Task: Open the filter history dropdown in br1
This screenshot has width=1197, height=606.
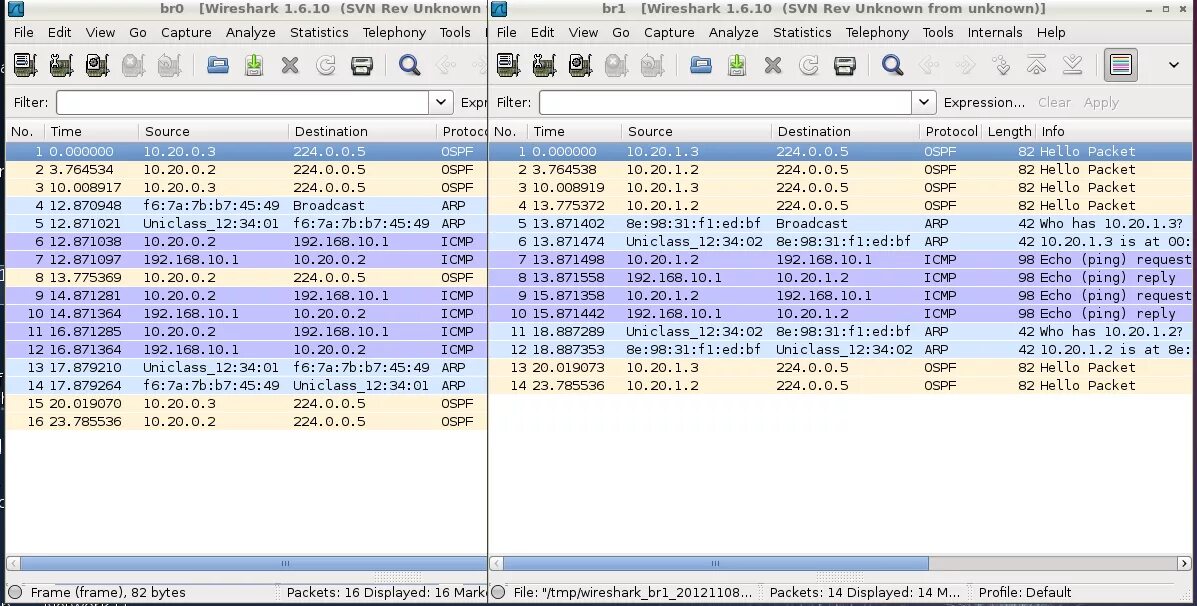Action: (924, 102)
